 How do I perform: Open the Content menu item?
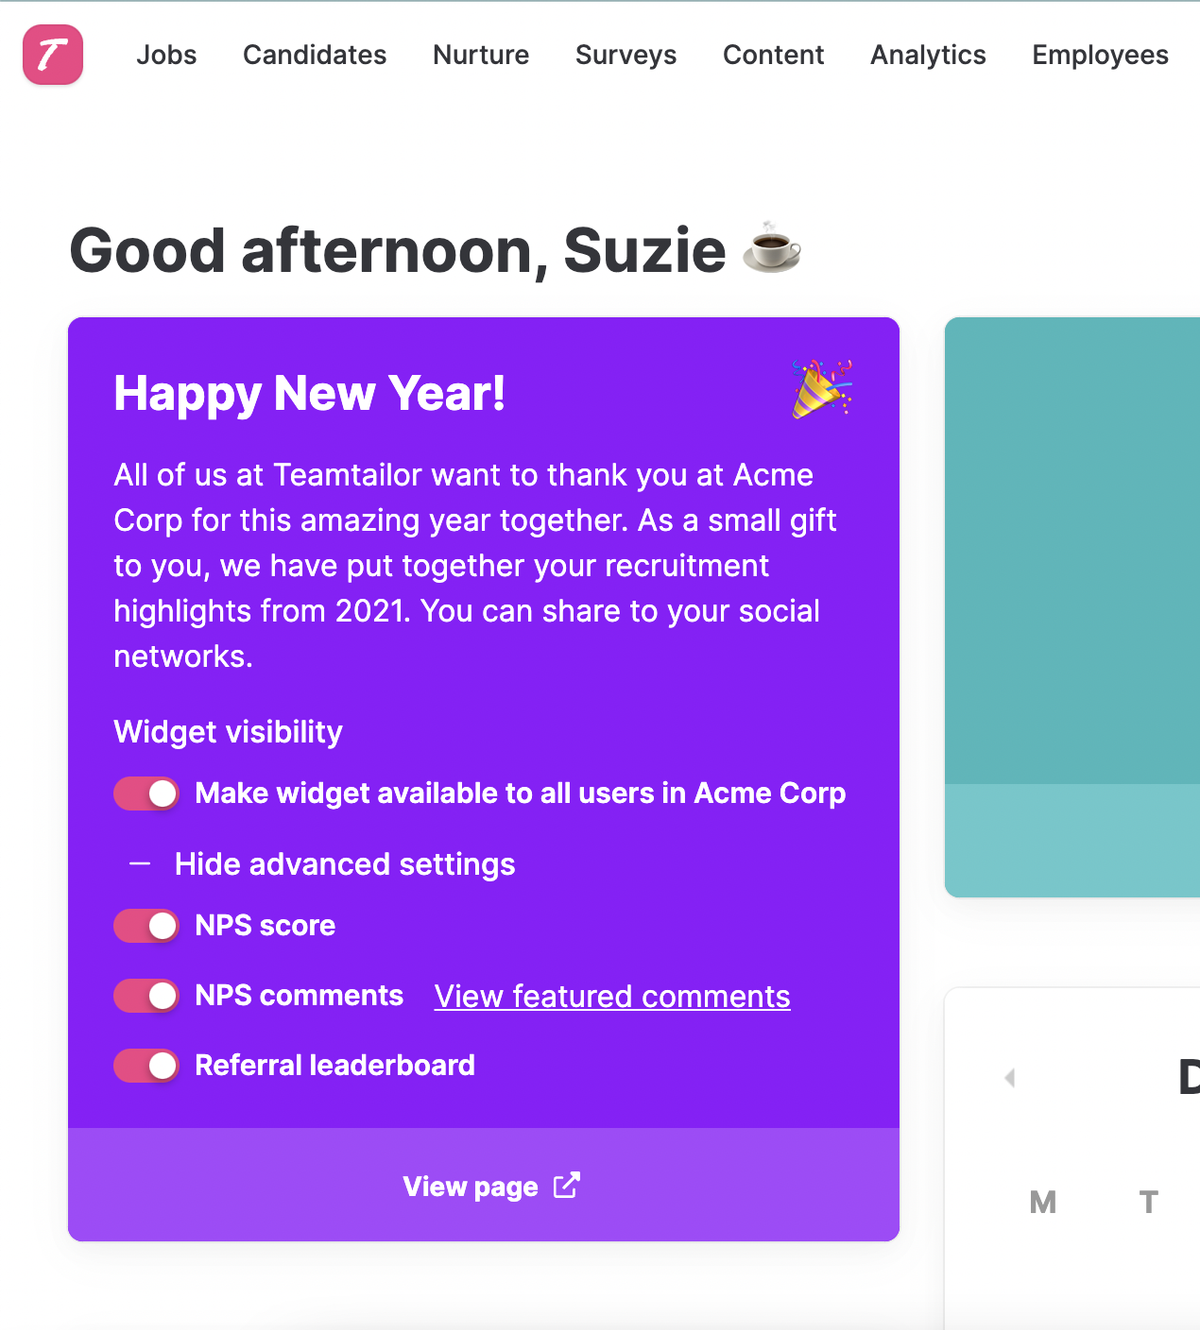click(773, 55)
